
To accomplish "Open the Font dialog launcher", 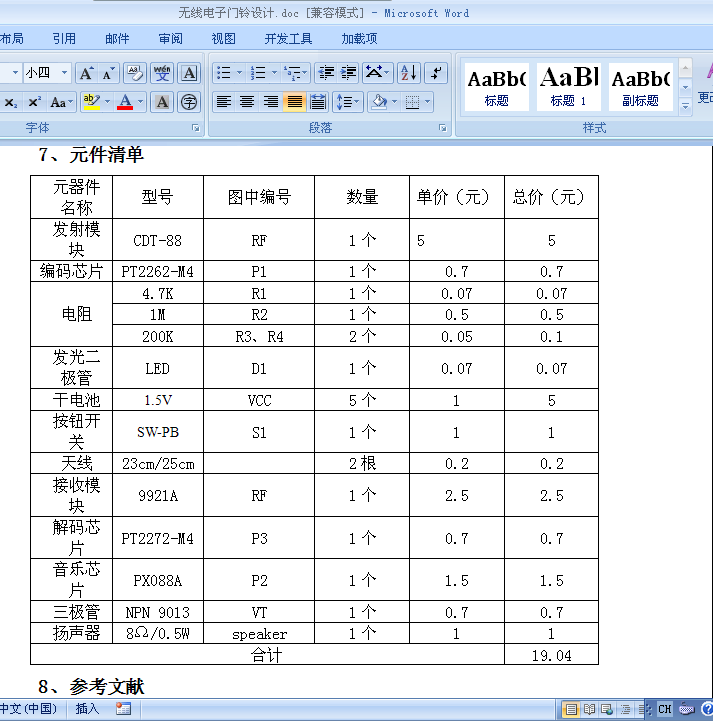I will [196, 128].
